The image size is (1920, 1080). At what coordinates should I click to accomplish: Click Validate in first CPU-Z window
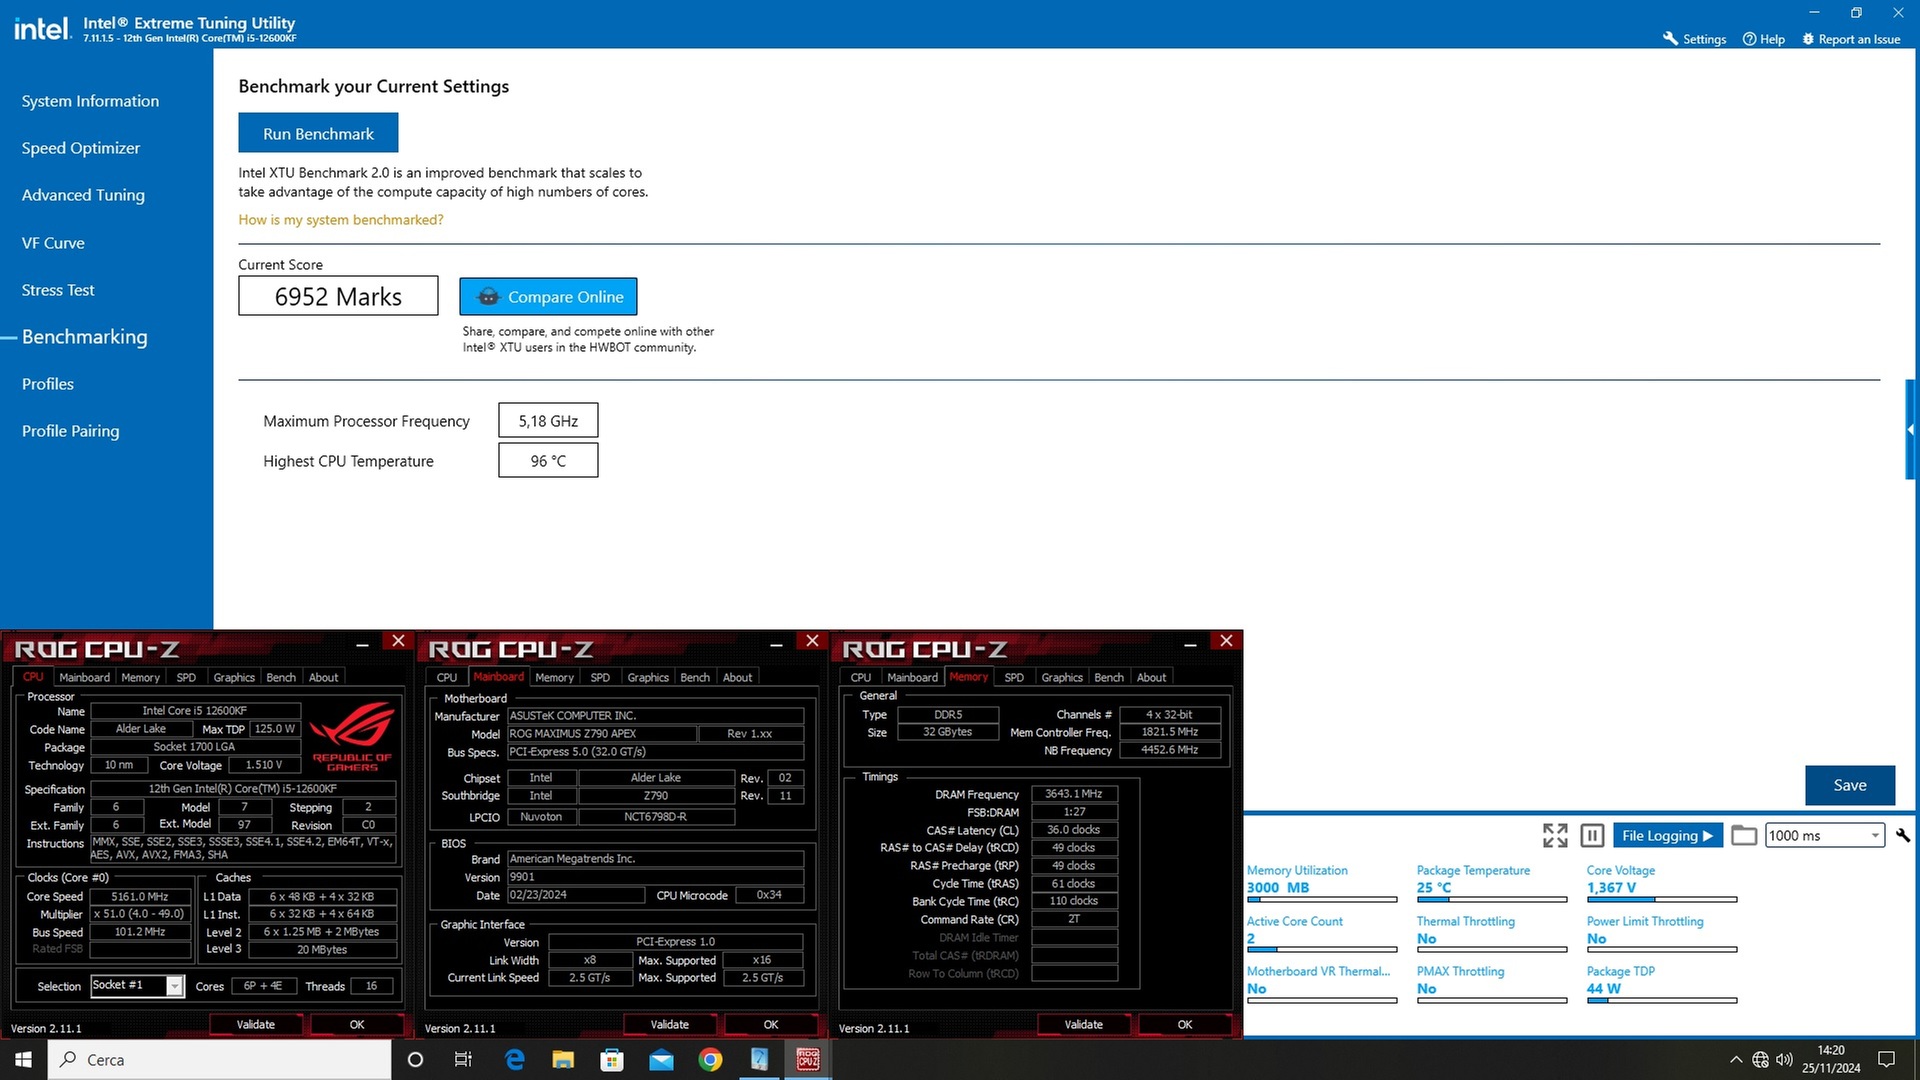[255, 1024]
